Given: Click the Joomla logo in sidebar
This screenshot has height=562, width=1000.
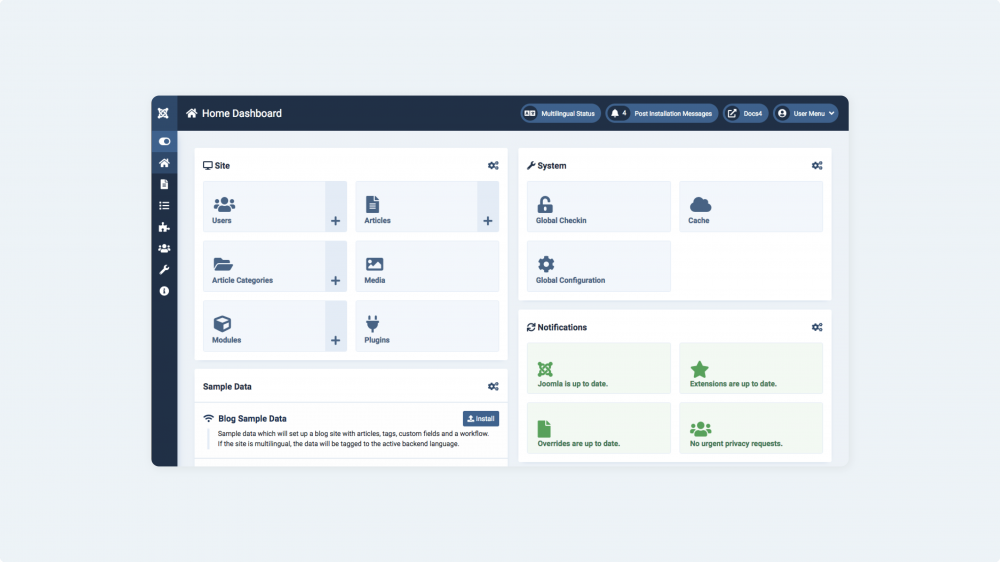Looking at the screenshot, I should click(x=163, y=114).
